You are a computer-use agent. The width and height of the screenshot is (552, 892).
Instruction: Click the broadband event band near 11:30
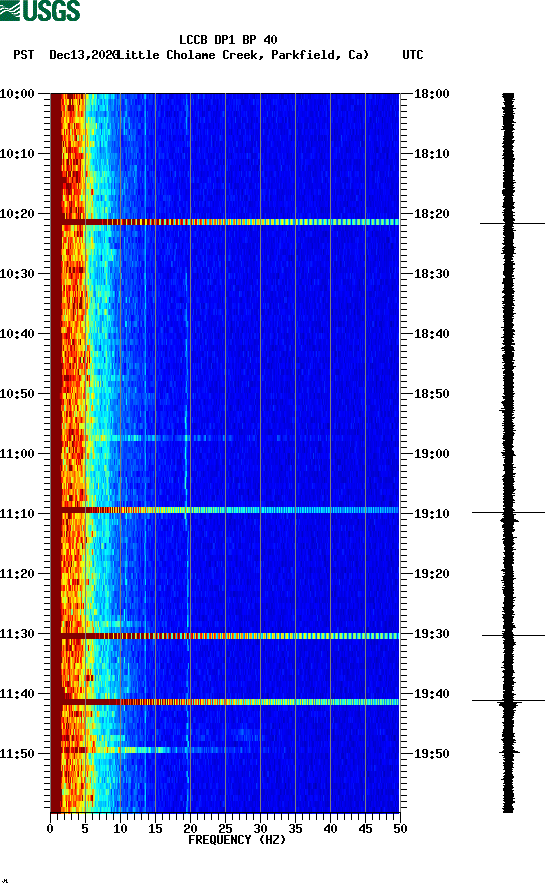[225, 636]
